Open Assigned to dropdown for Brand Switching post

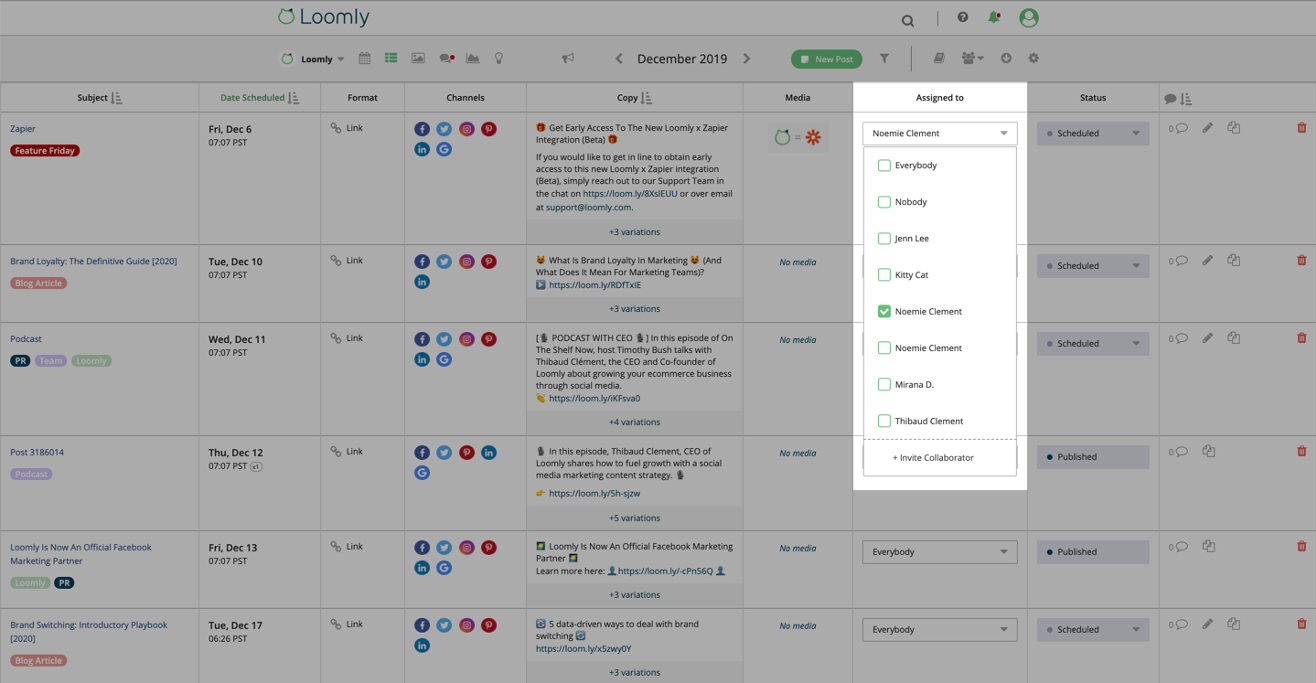pyautogui.click(x=940, y=630)
